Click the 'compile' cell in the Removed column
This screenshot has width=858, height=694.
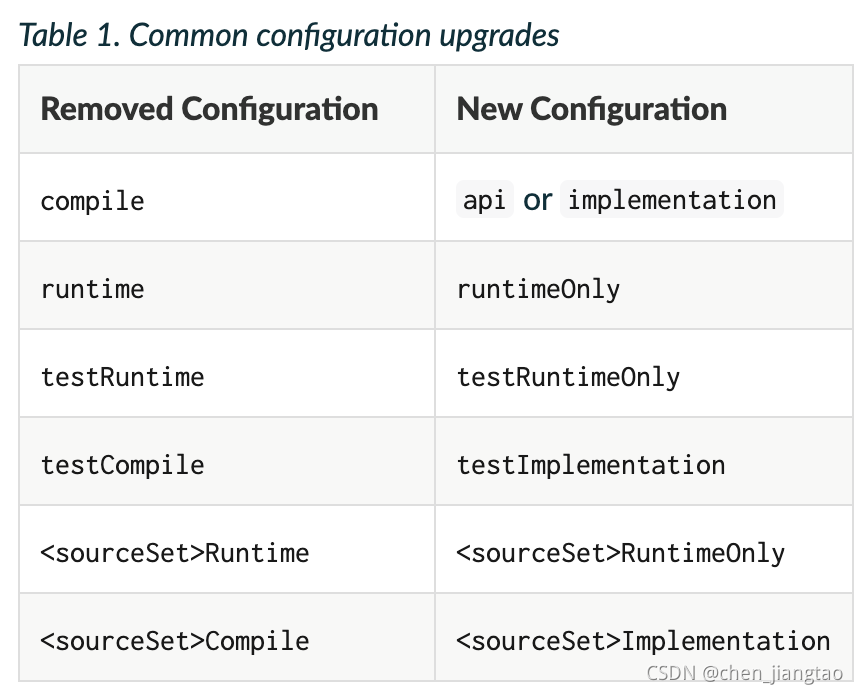tap(92, 201)
